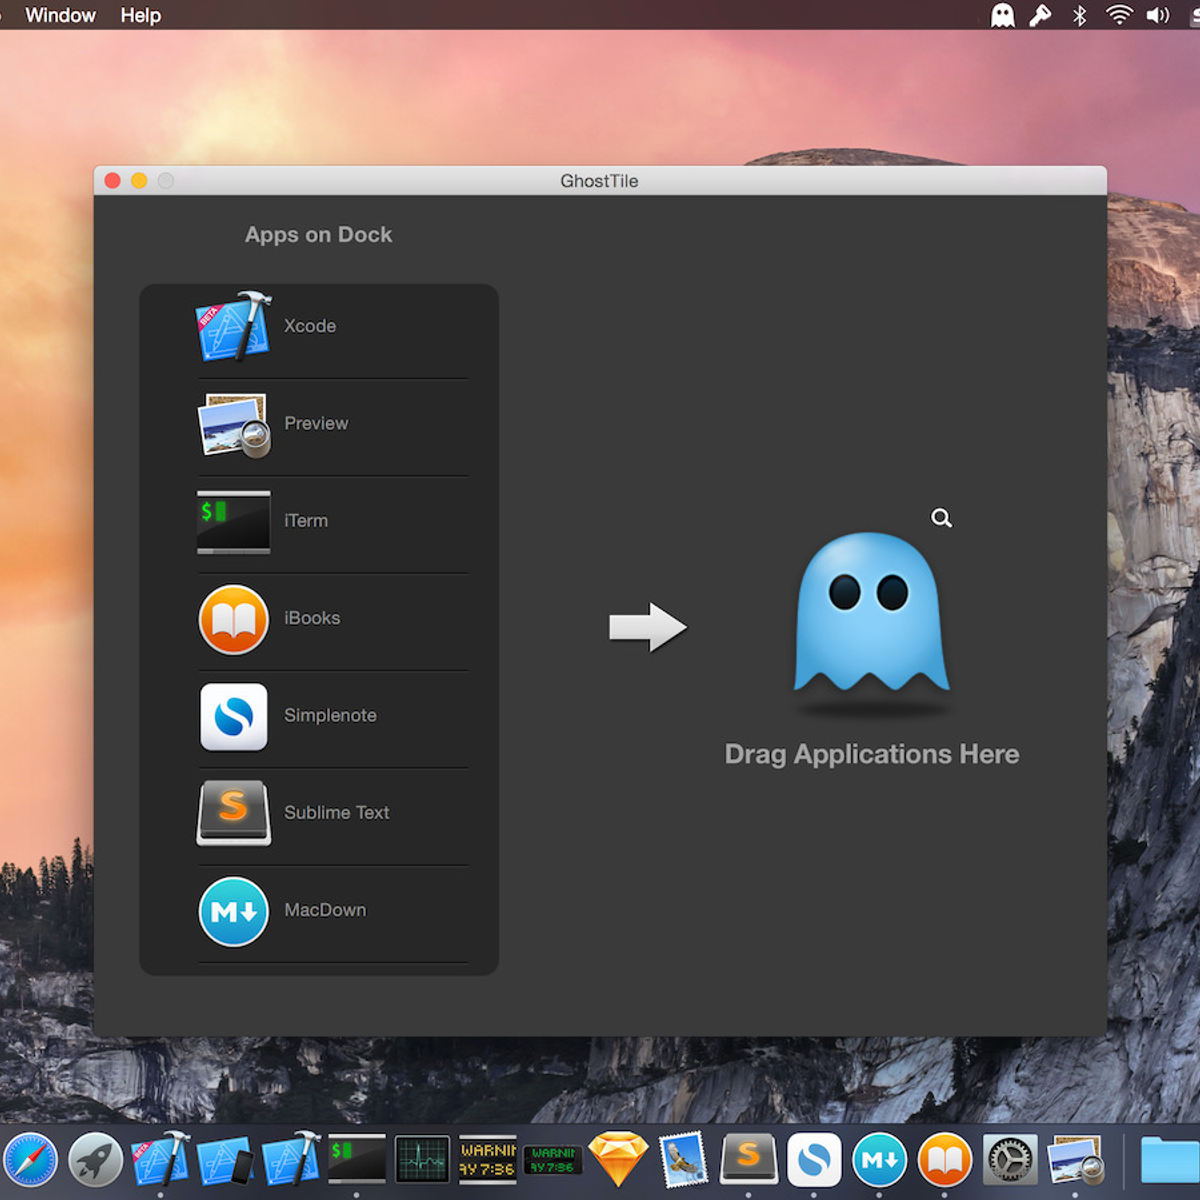Image resolution: width=1200 pixels, height=1200 pixels.
Task: Click the Xcode icon in the Apps on Dock list
Action: [233, 326]
